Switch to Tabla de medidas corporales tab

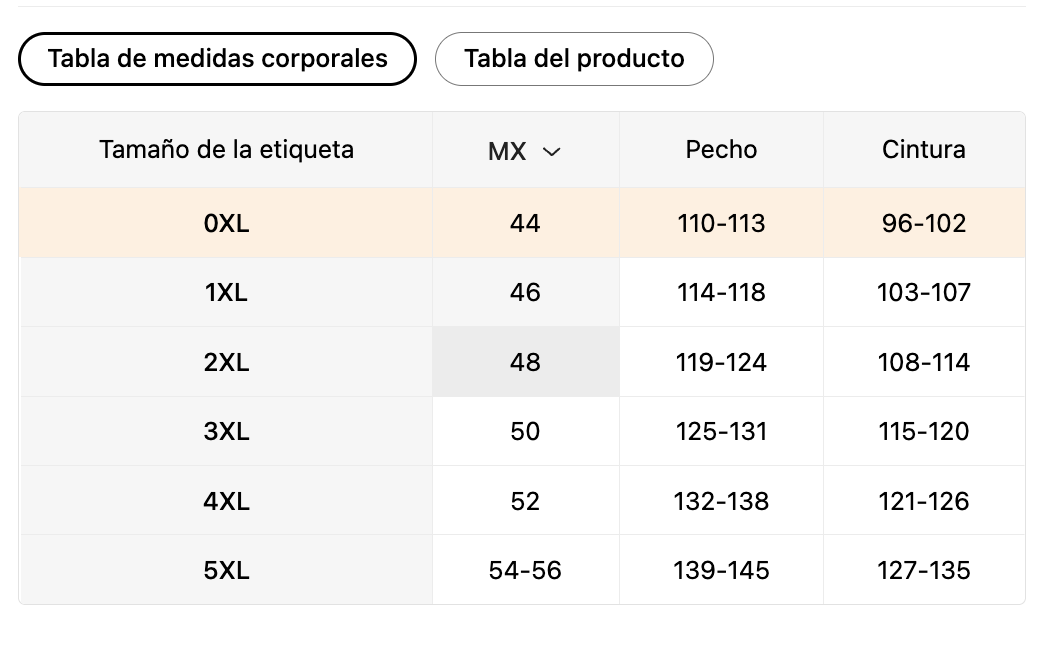tap(217, 59)
